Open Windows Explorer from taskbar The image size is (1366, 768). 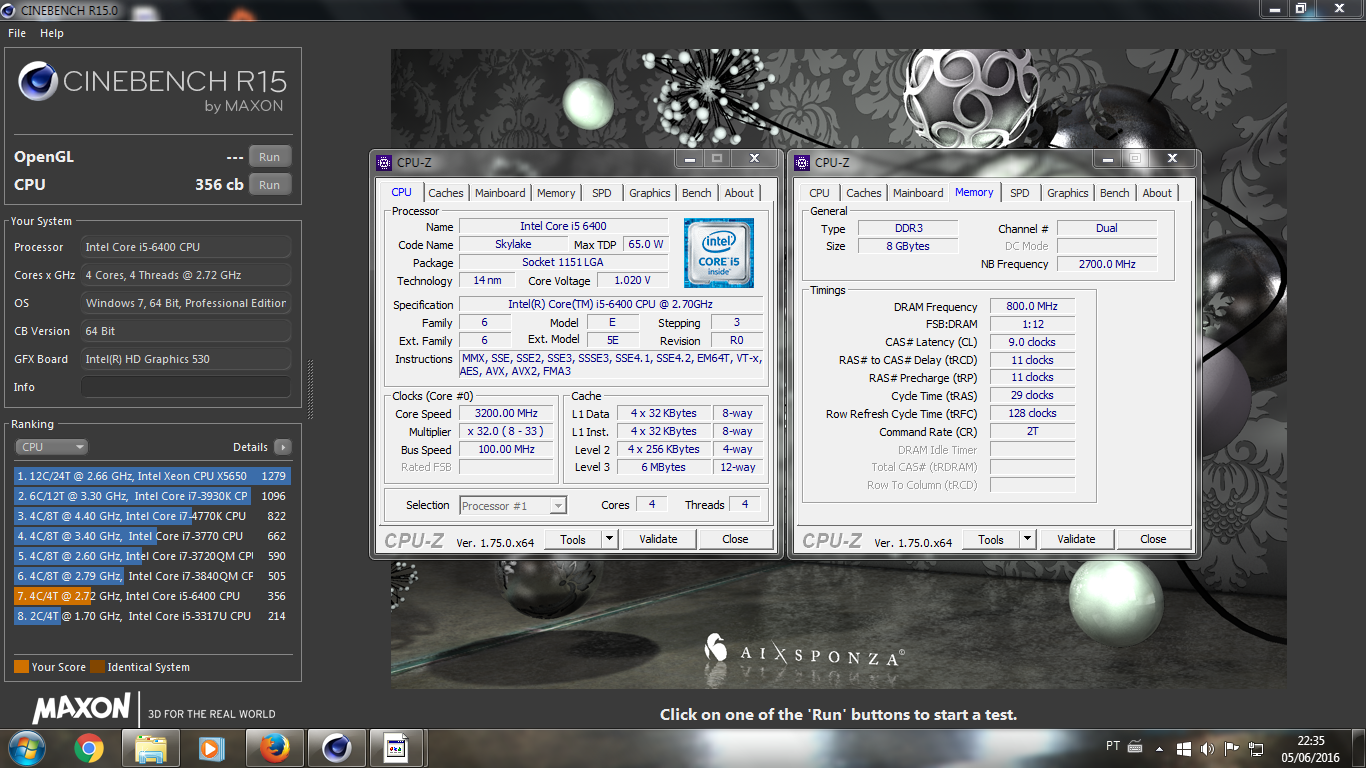tap(150, 748)
